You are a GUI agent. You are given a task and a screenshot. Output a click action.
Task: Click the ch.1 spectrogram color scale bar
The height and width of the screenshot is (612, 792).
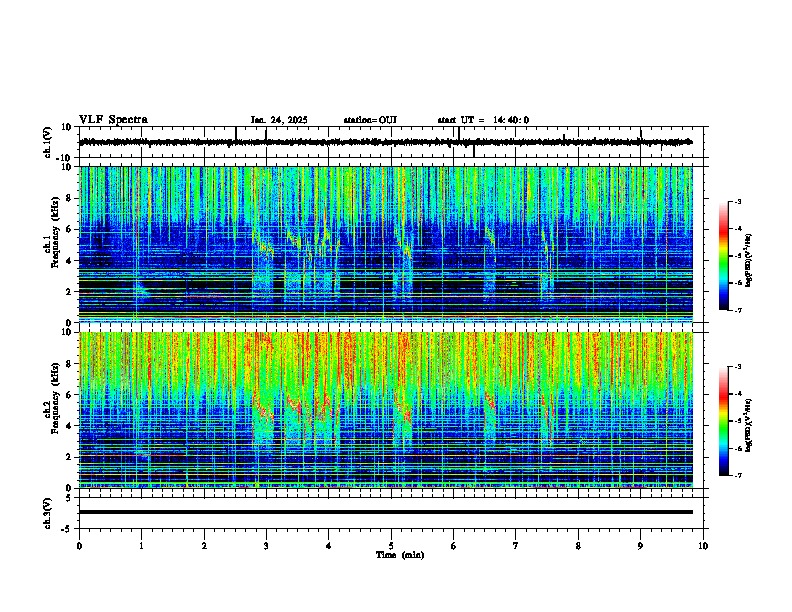click(x=724, y=256)
